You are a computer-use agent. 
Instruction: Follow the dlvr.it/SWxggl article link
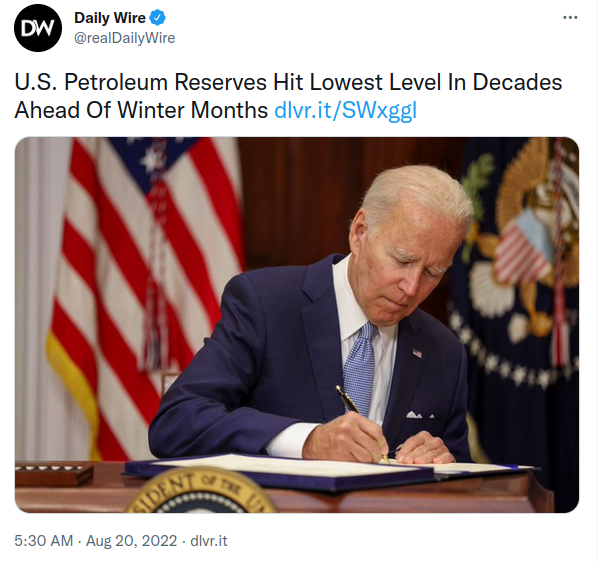[346, 110]
